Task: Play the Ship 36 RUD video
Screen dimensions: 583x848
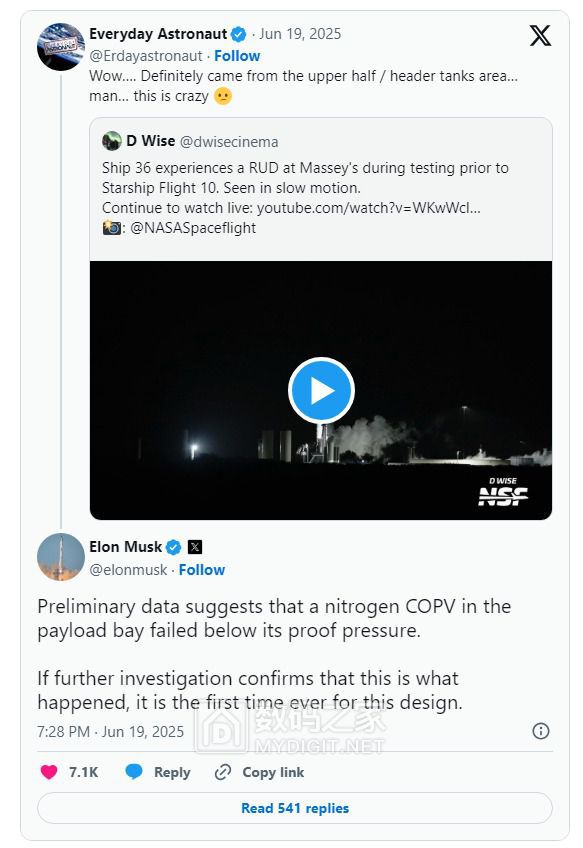Action: 321,390
